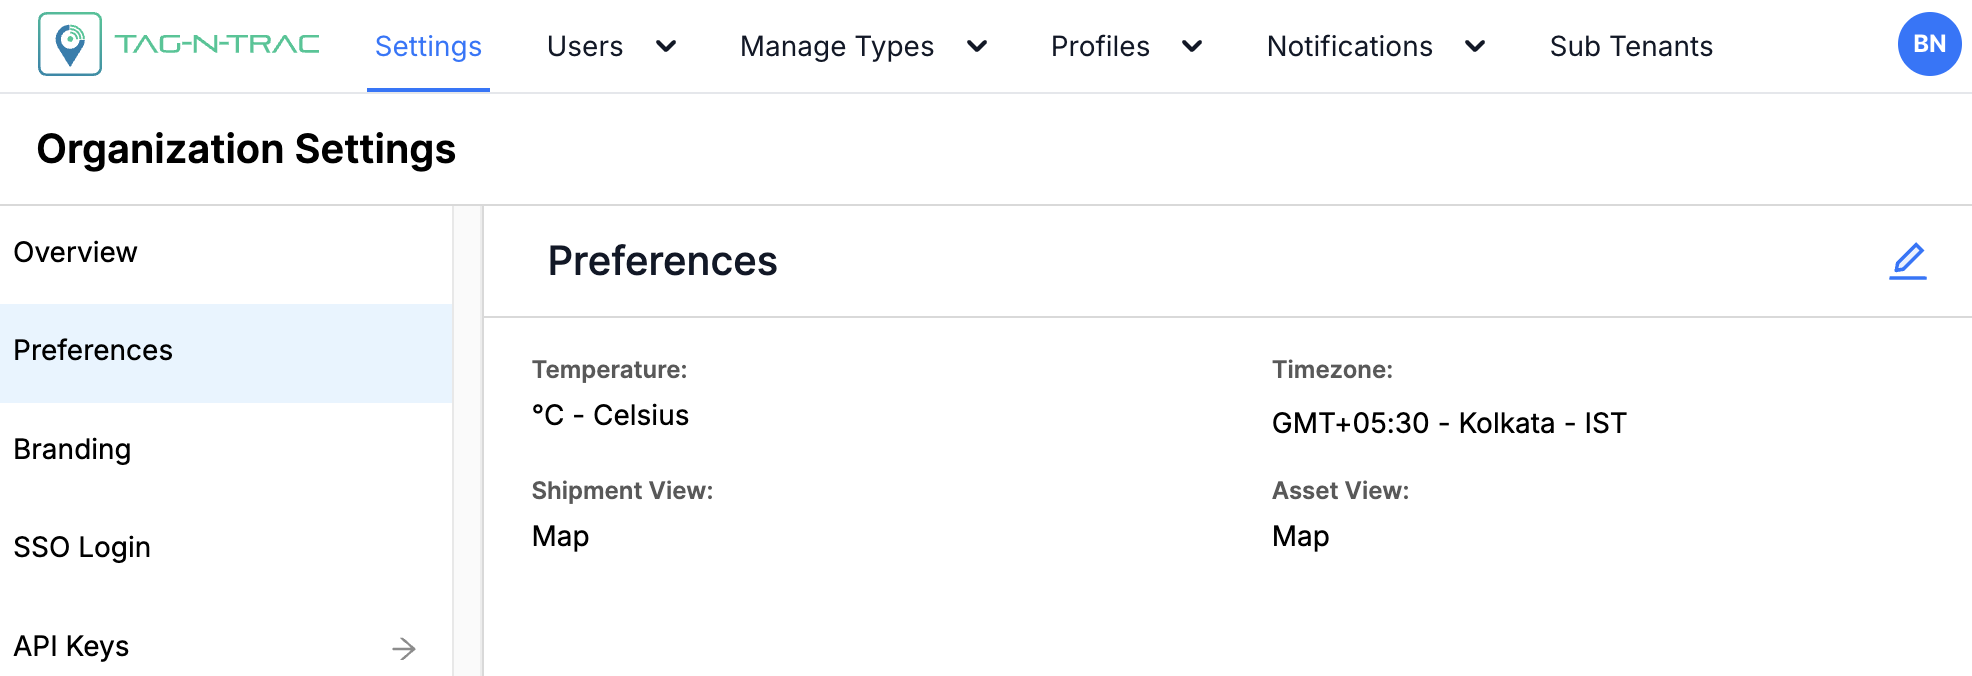
Task: Expand the Users dropdown chevron
Action: pos(666,46)
